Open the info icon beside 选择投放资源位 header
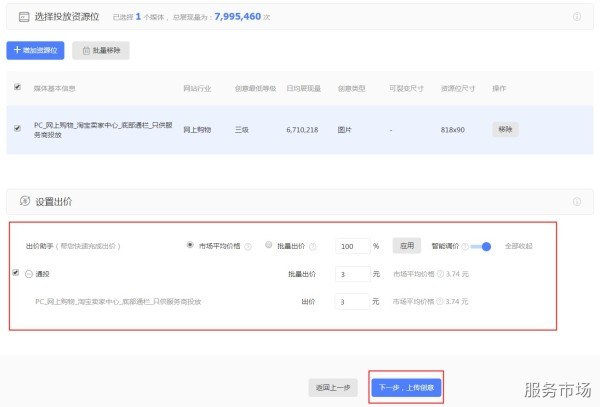This screenshot has height=407, width=600. pyautogui.click(x=577, y=16)
